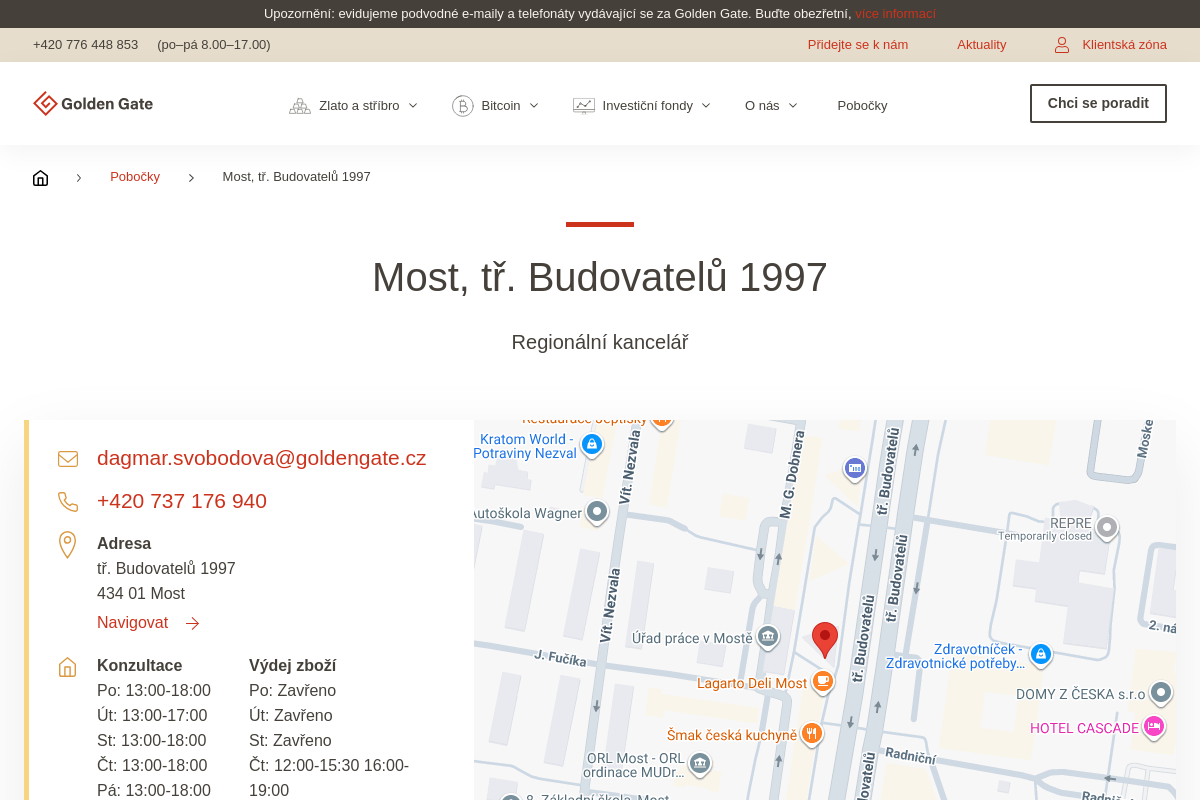
Task: Click the Navigovat link
Action: tap(132, 623)
